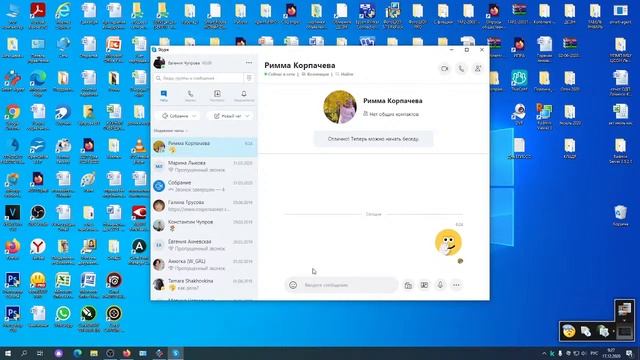This screenshot has height=360, width=640.
Task: Open the Google Chrome desktop shortcut
Action: coord(13,116)
